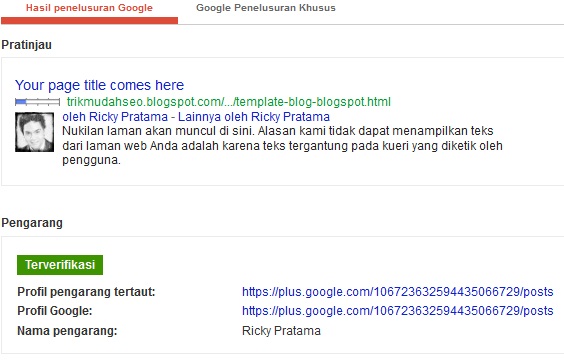Open author photo thumbnail of Ricky Pratama
The height and width of the screenshot is (362, 564).
(35, 132)
